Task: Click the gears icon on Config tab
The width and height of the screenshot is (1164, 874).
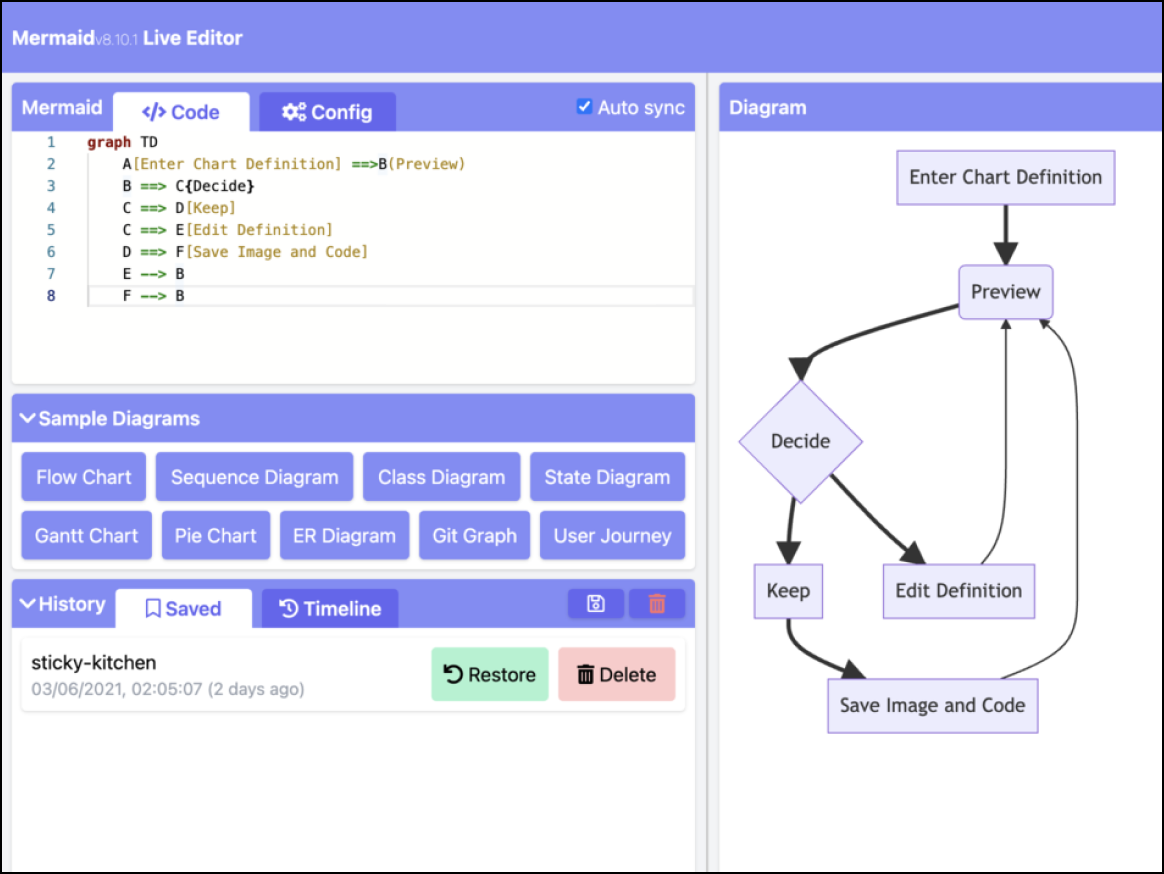Action: [x=294, y=112]
